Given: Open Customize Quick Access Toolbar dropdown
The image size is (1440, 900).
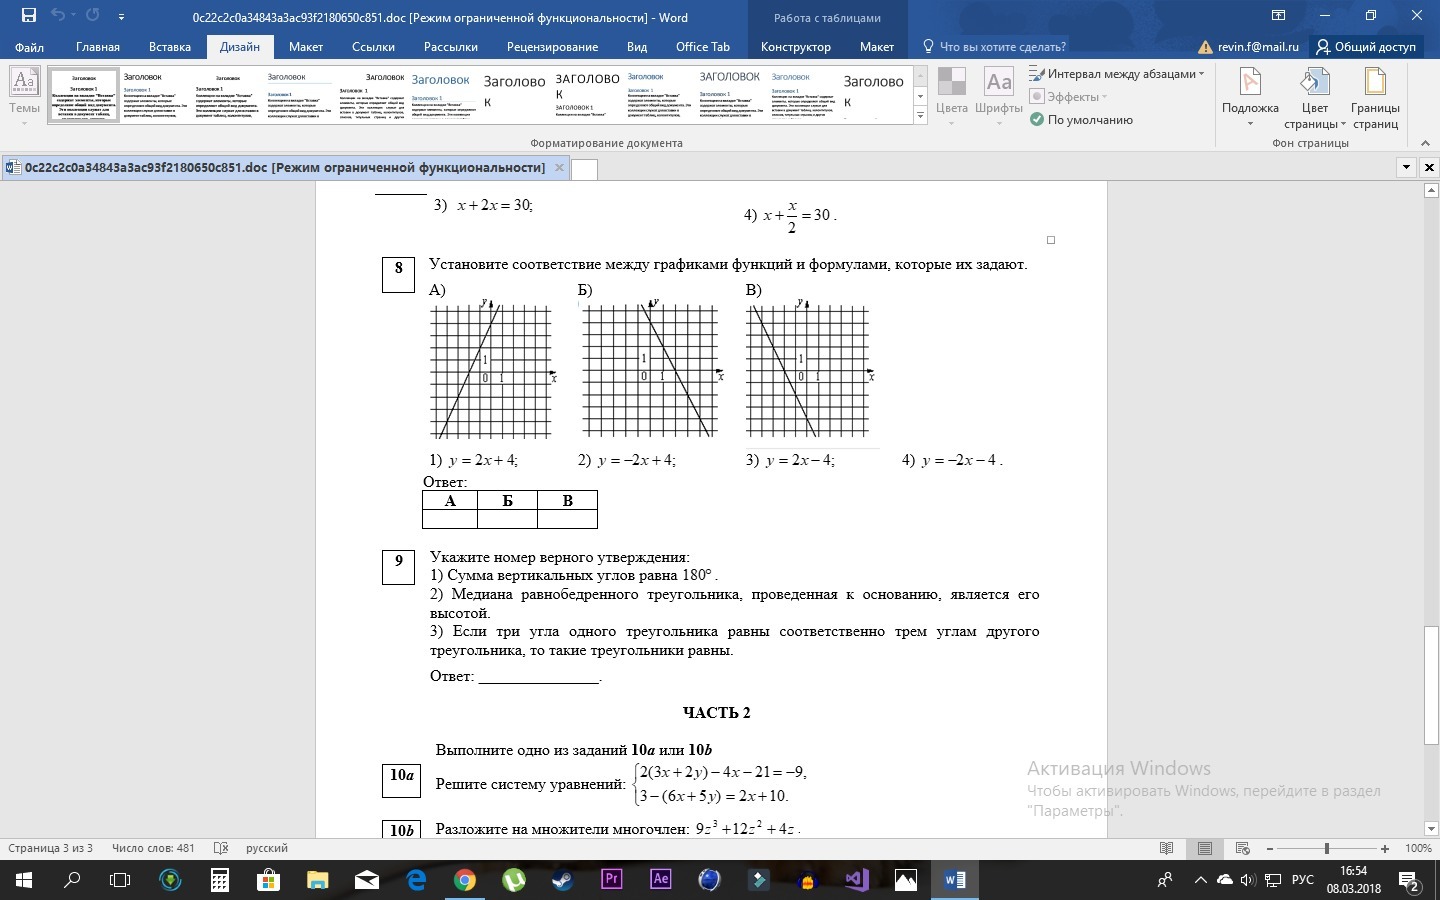Looking at the screenshot, I should (121, 17).
